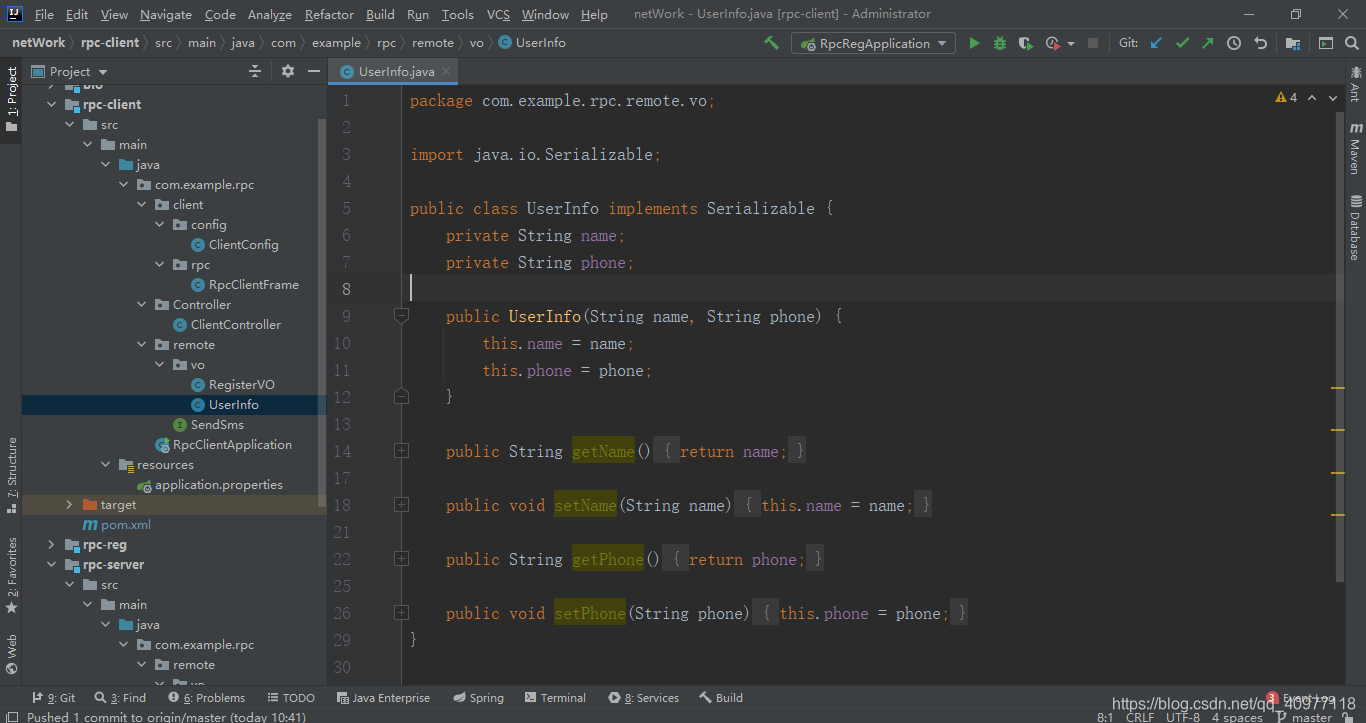This screenshot has width=1366, height=723.
Task: Click rpc-client breadcrumb in navigation bar
Action: 111,42
